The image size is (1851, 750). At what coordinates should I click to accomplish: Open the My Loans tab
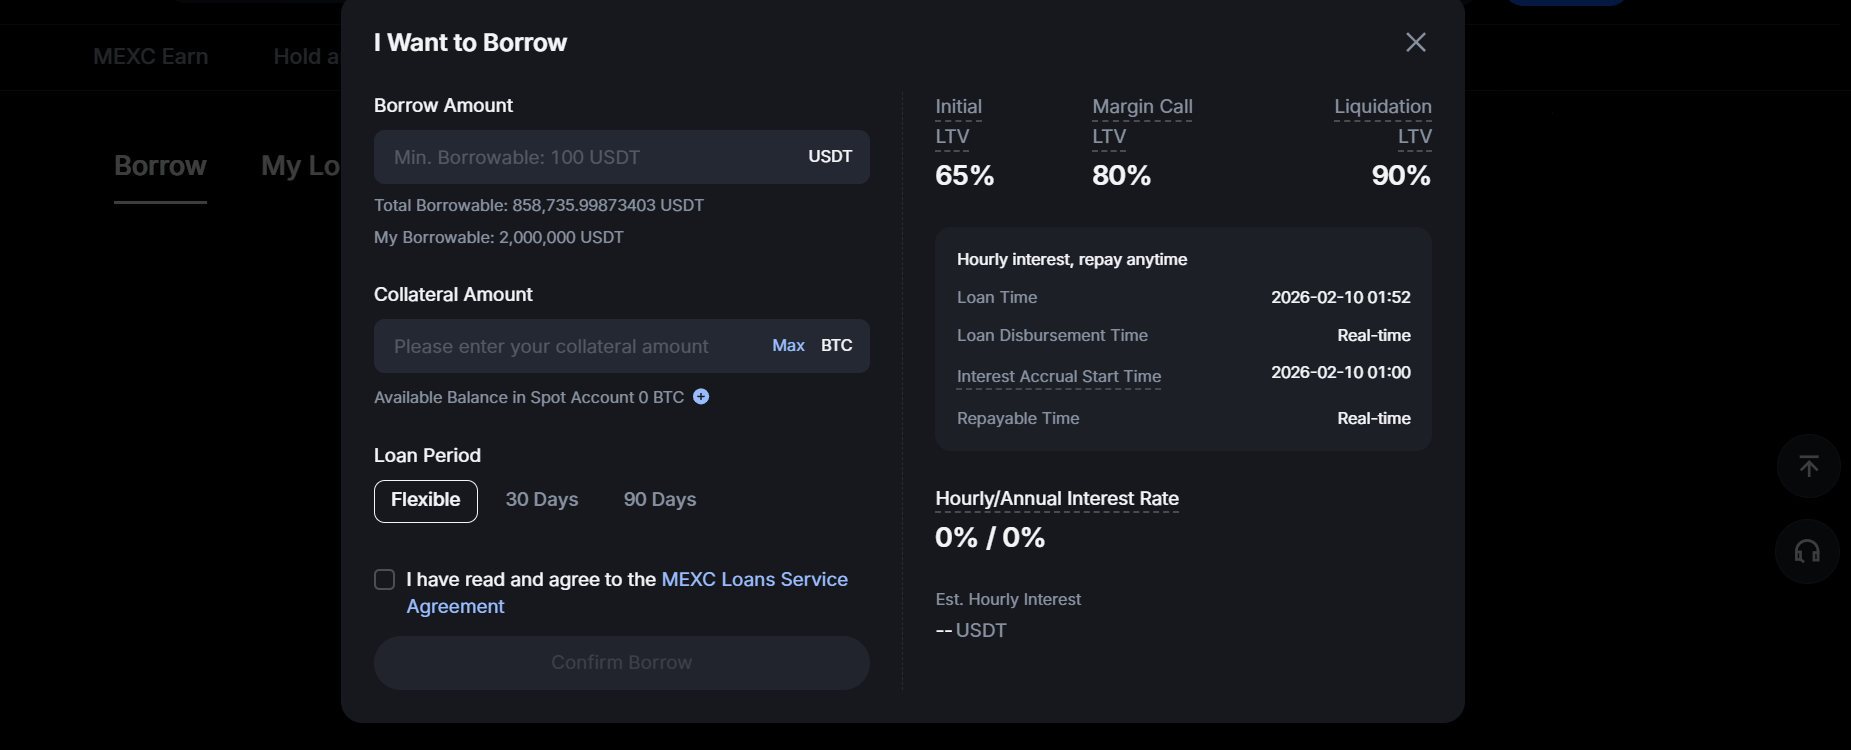pos(300,166)
